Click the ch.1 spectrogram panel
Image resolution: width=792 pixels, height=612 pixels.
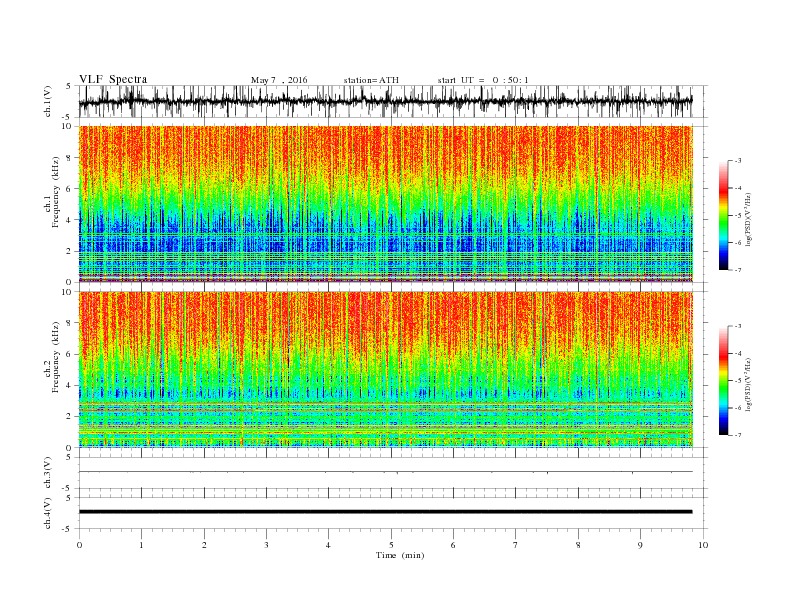pyautogui.click(x=385, y=204)
